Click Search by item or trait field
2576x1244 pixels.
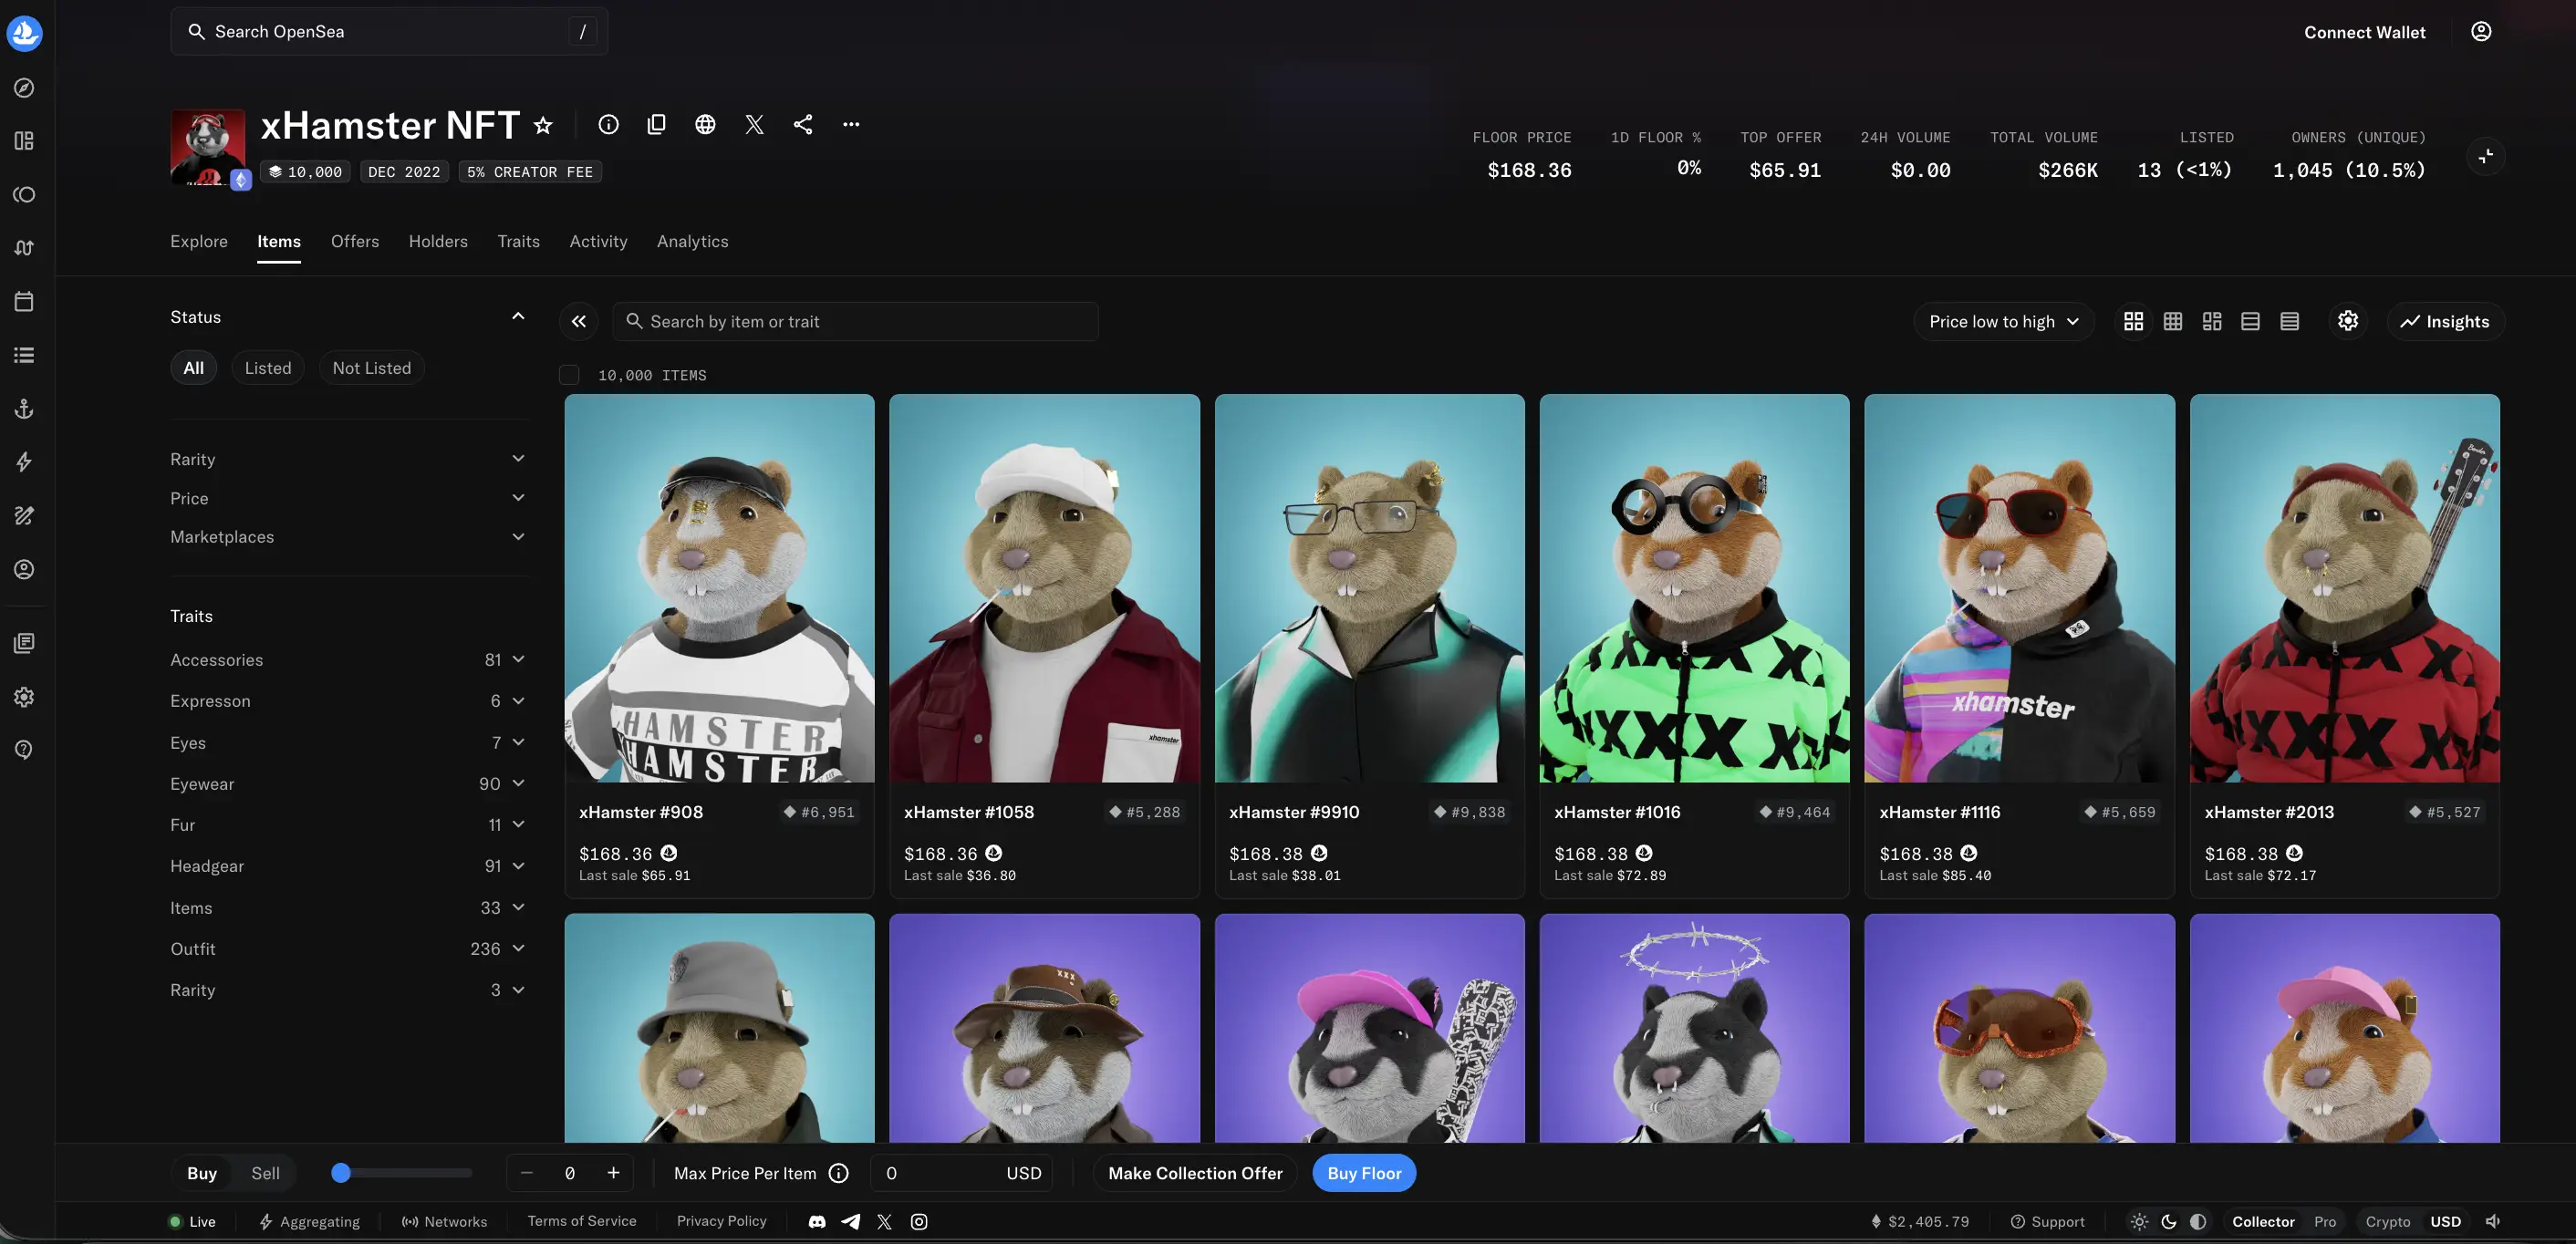(x=855, y=321)
